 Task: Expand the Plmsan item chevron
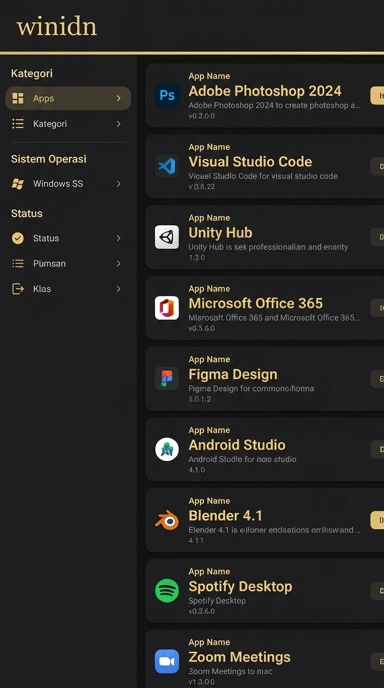(x=118, y=263)
